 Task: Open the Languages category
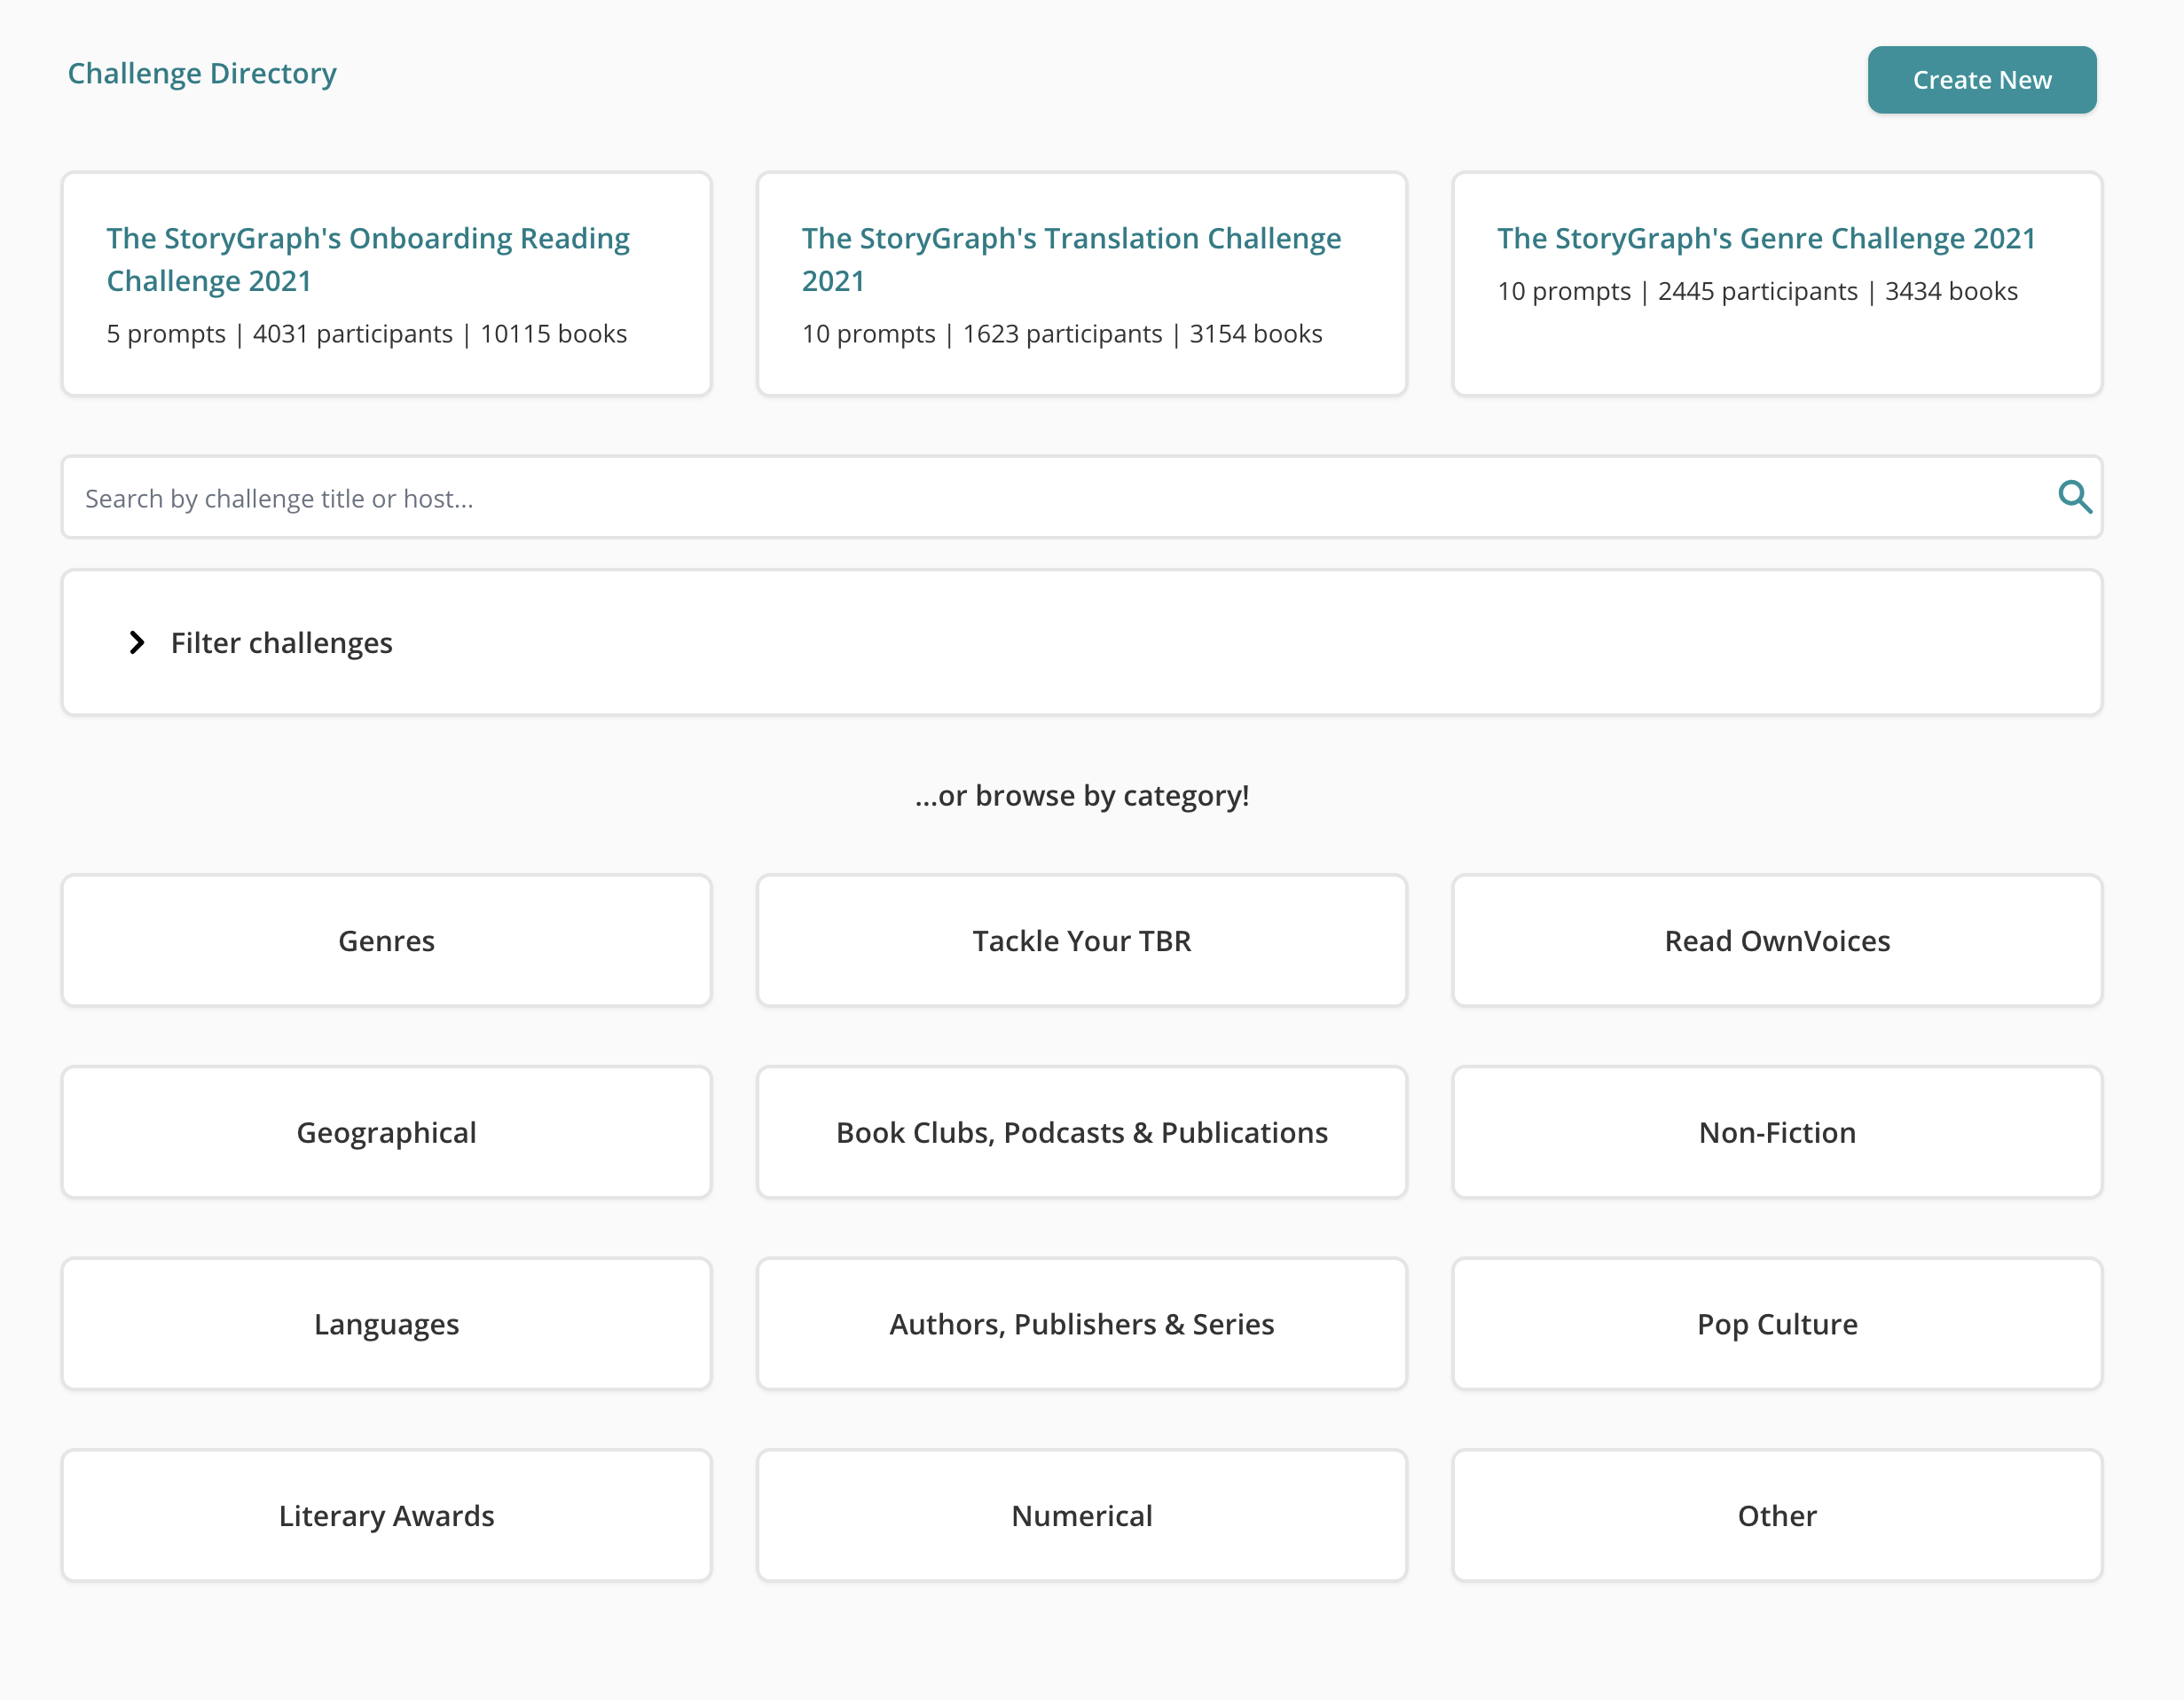tap(386, 1324)
